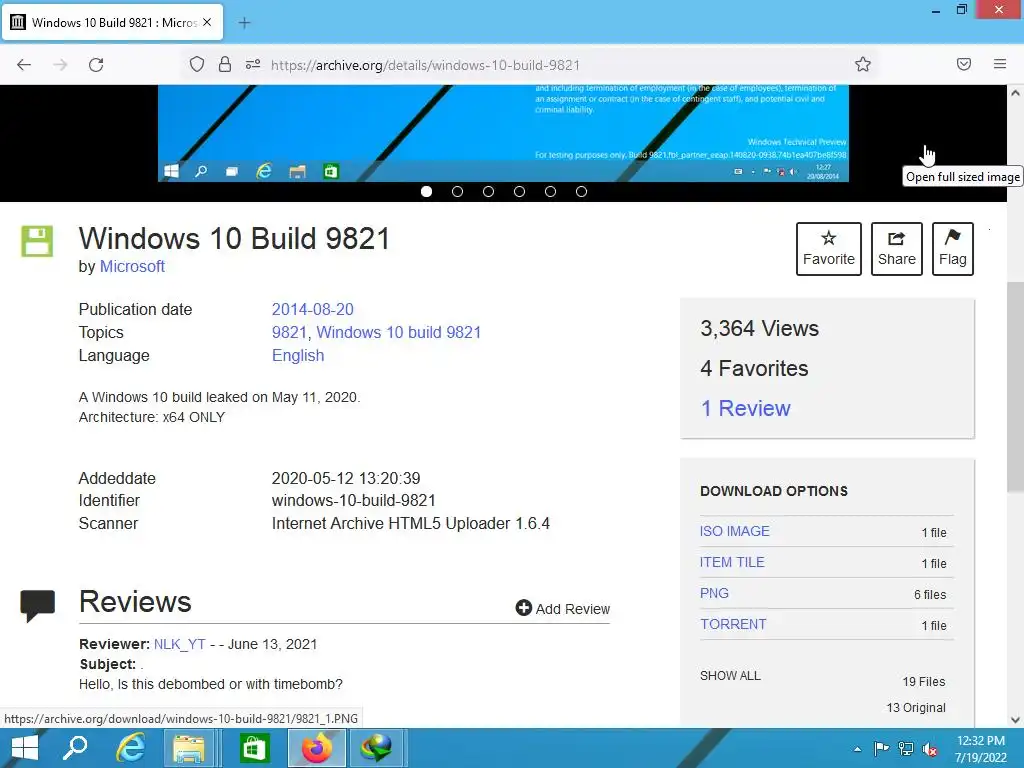Click the Reviews speech bubble icon
This screenshot has height=768, width=1024.
[37, 605]
